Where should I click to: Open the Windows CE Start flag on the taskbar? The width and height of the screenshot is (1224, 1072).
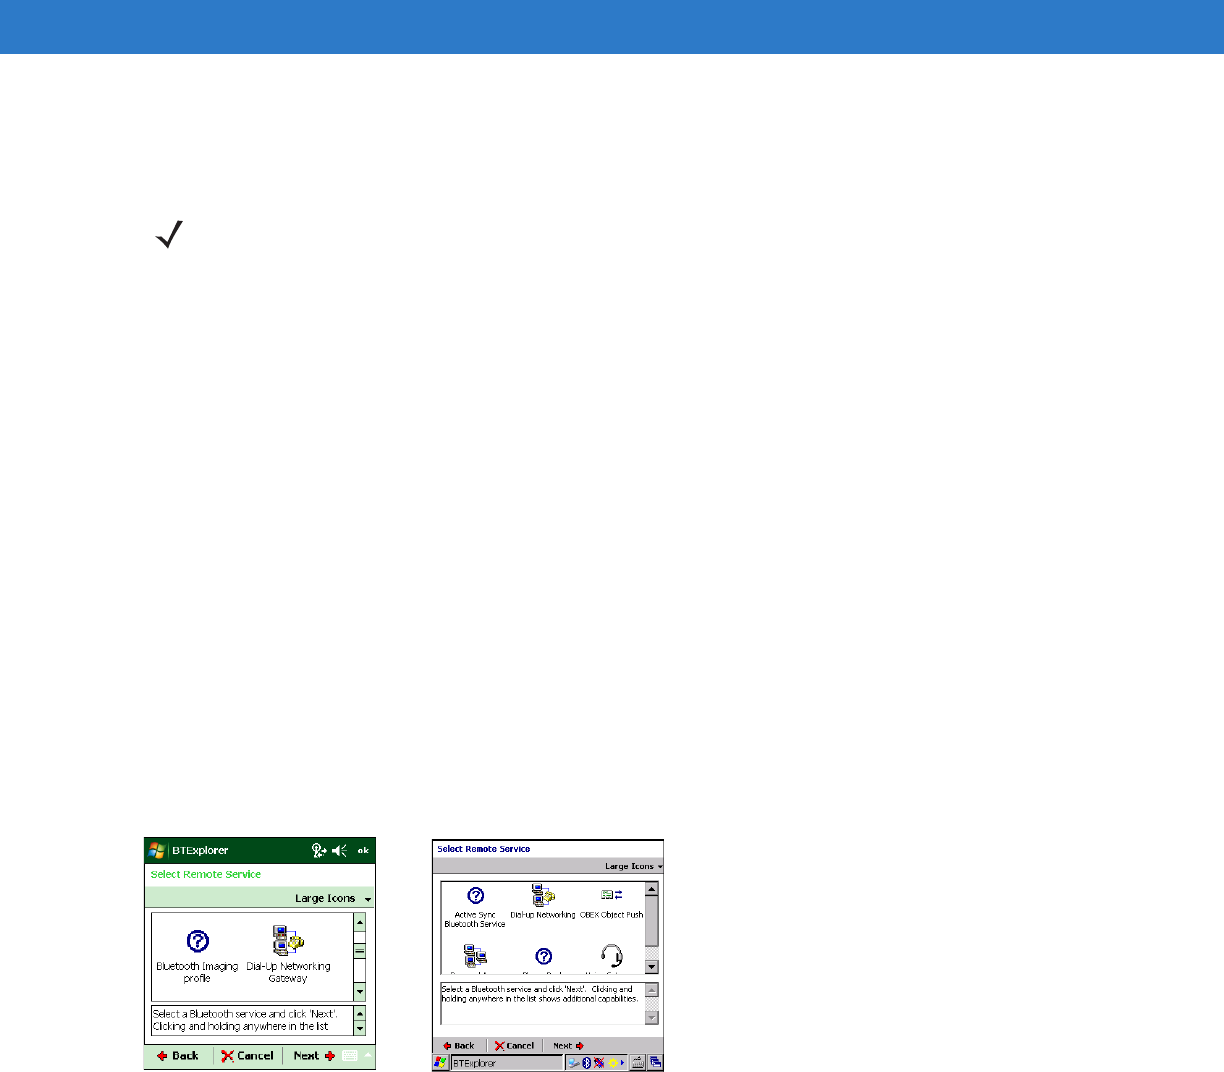coord(440,1063)
